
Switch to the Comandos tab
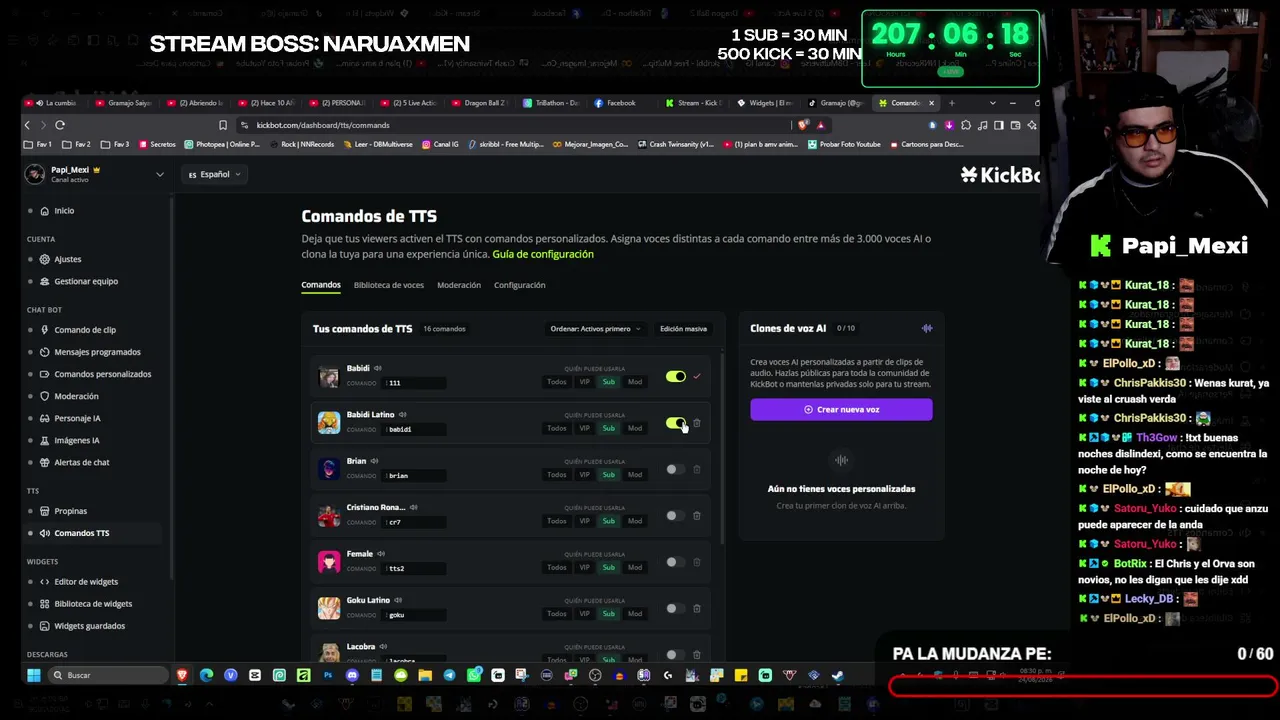point(321,285)
